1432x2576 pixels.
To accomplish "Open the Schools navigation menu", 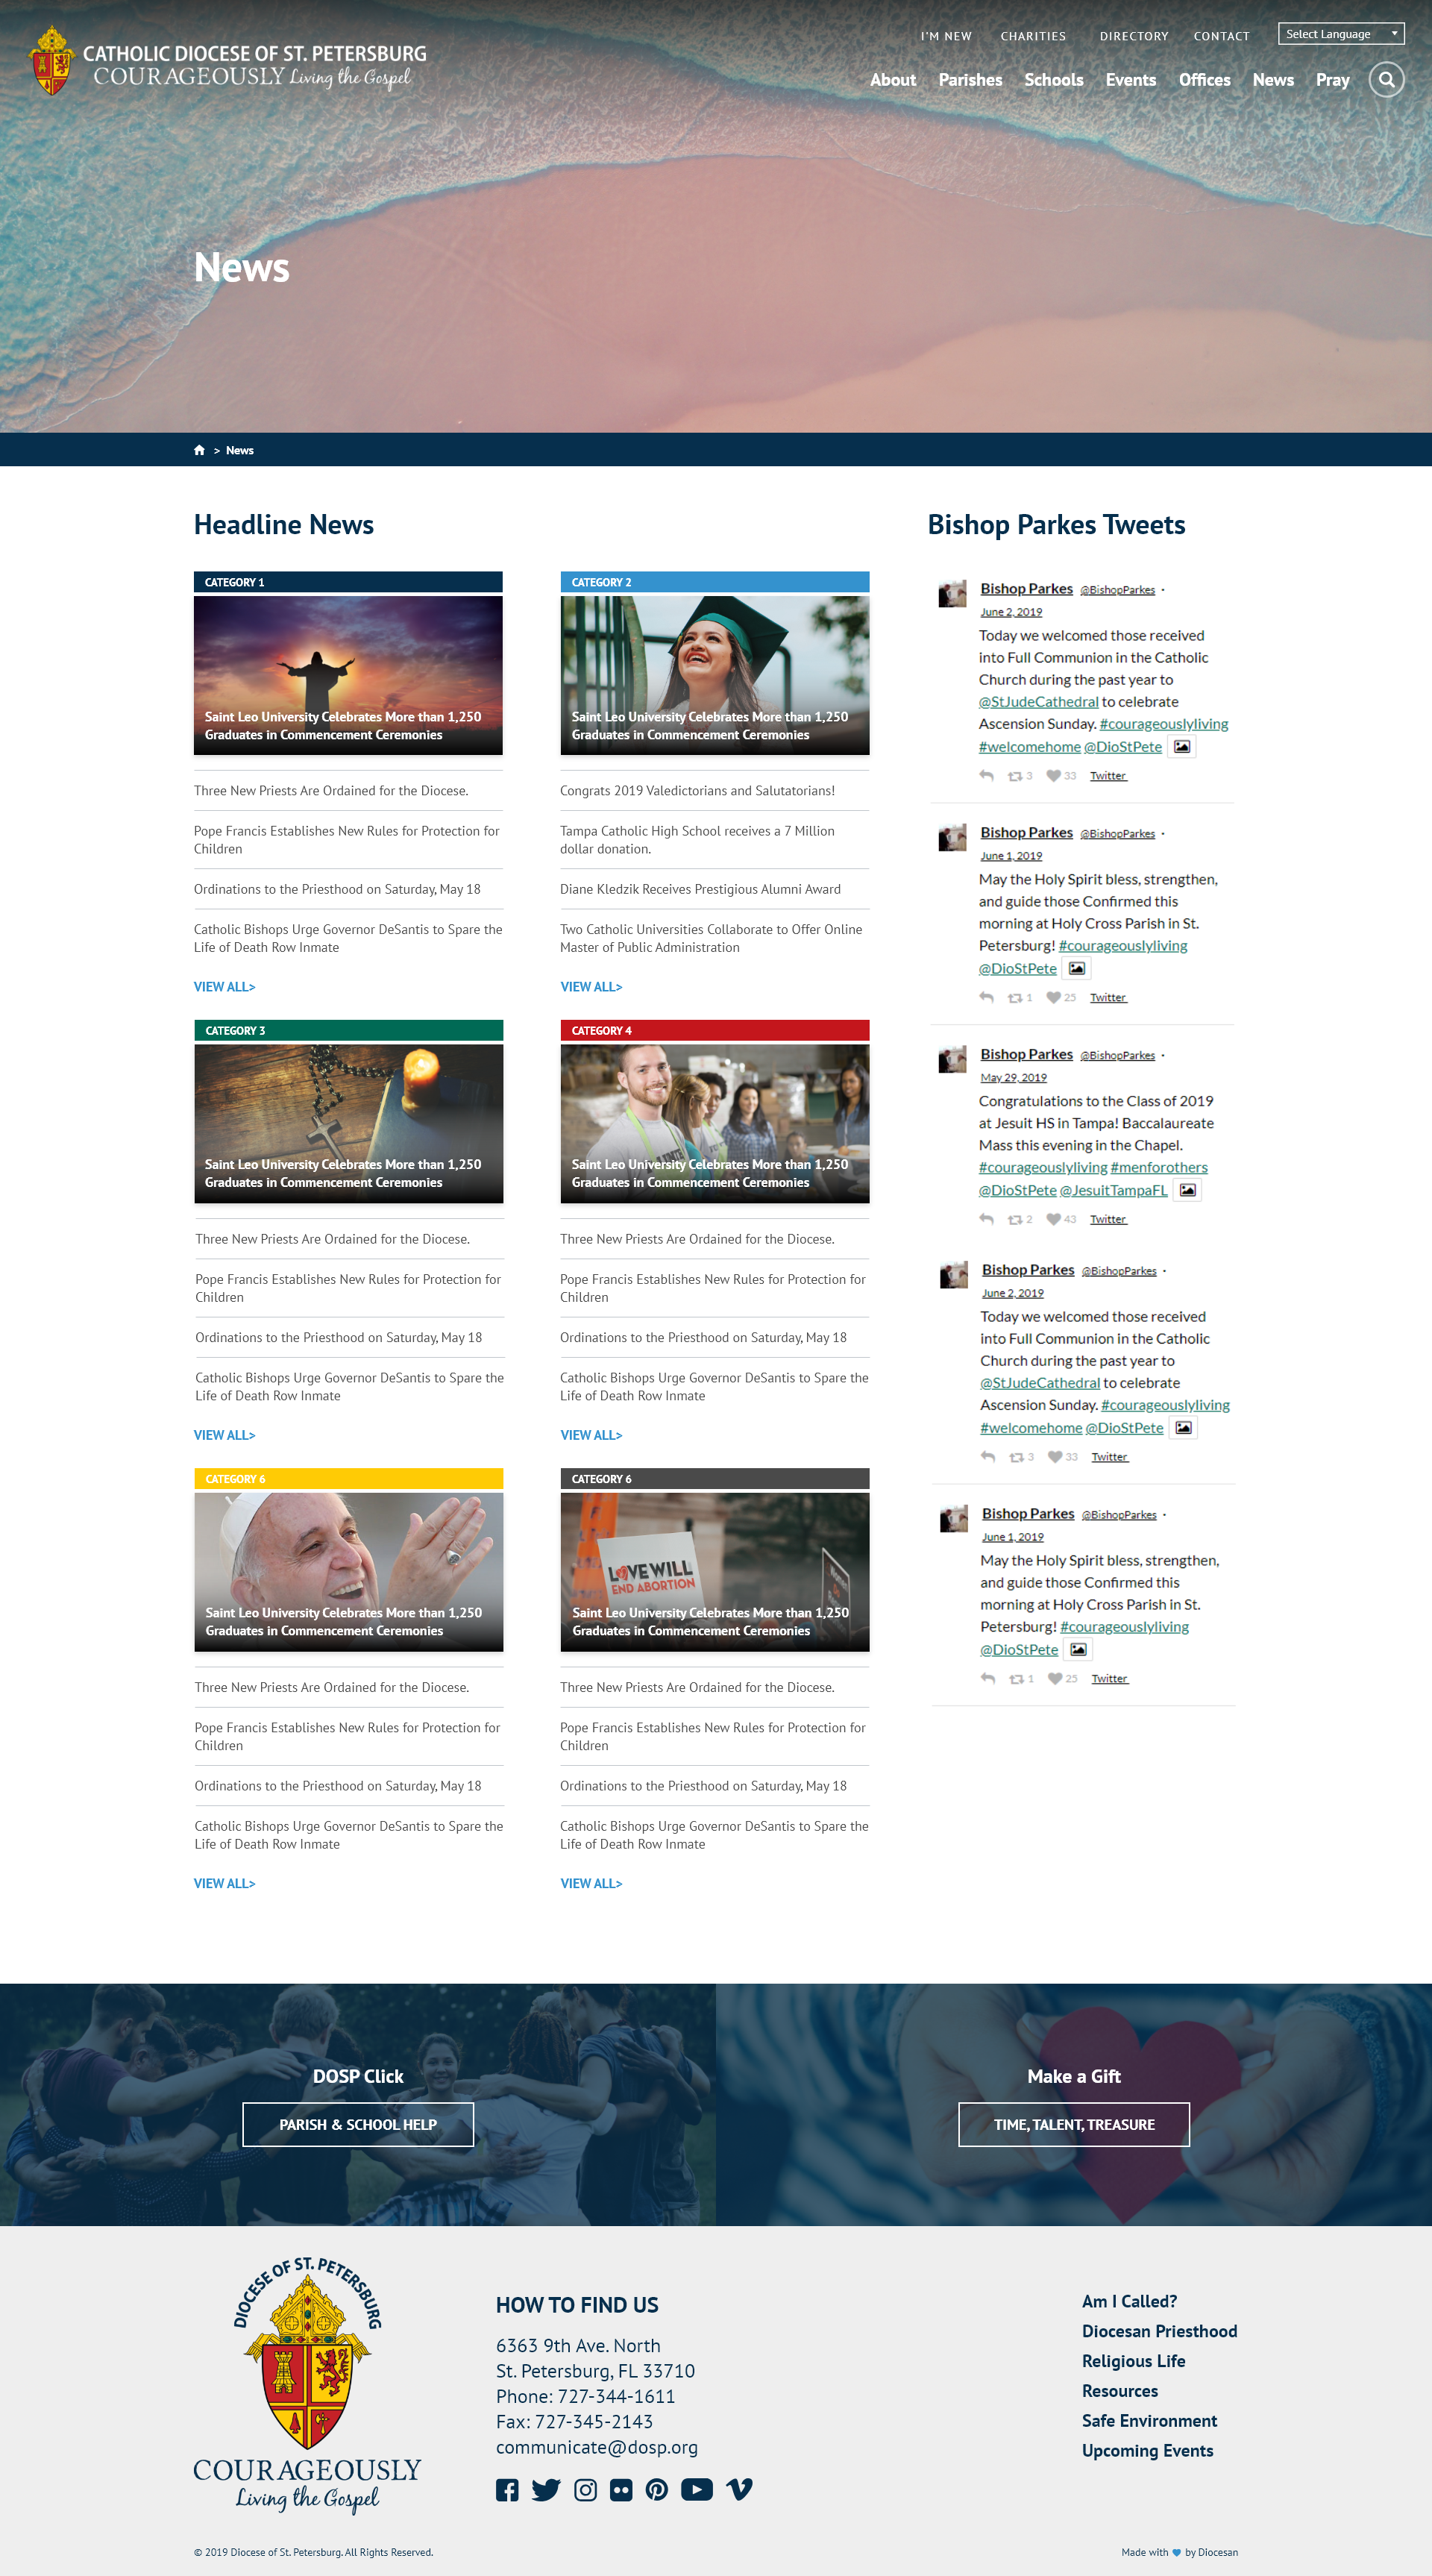I will pos(1053,80).
